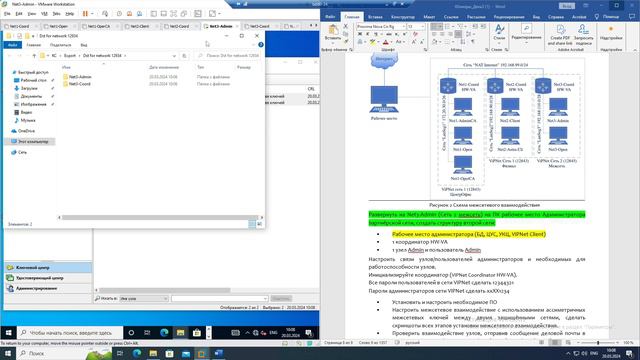Viewport: 640px width, 360px height.
Task: Click VMware's send Ctrl+Alt+Del icon
Action: tap(105, 13)
